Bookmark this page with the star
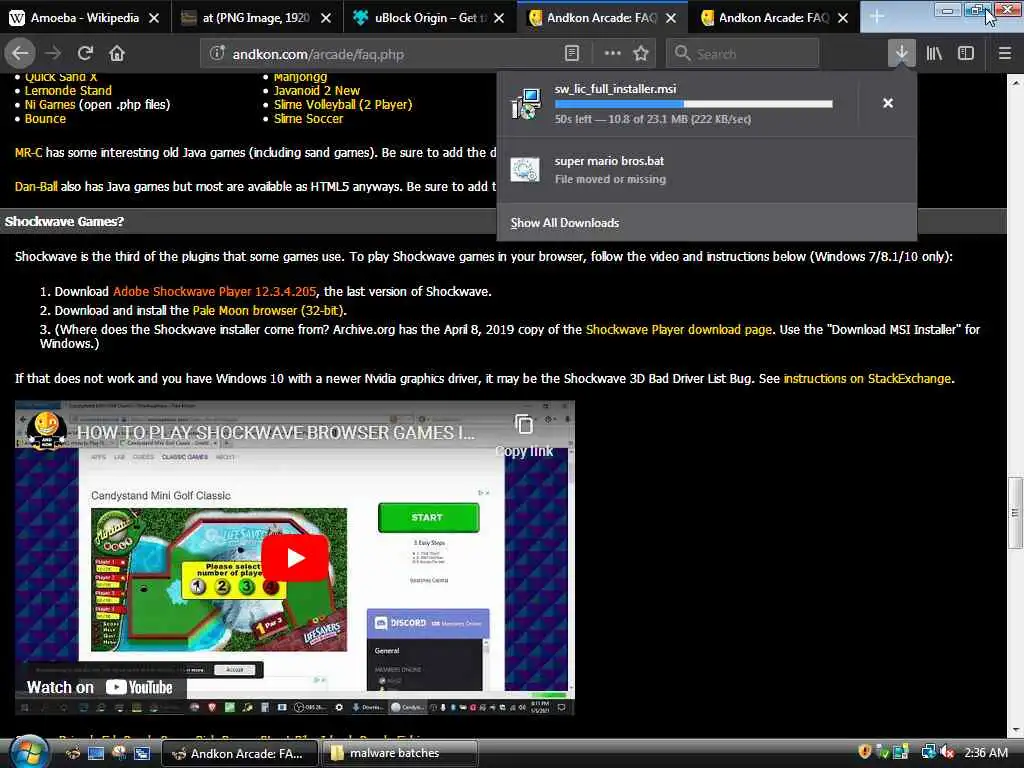 [641, 54]
